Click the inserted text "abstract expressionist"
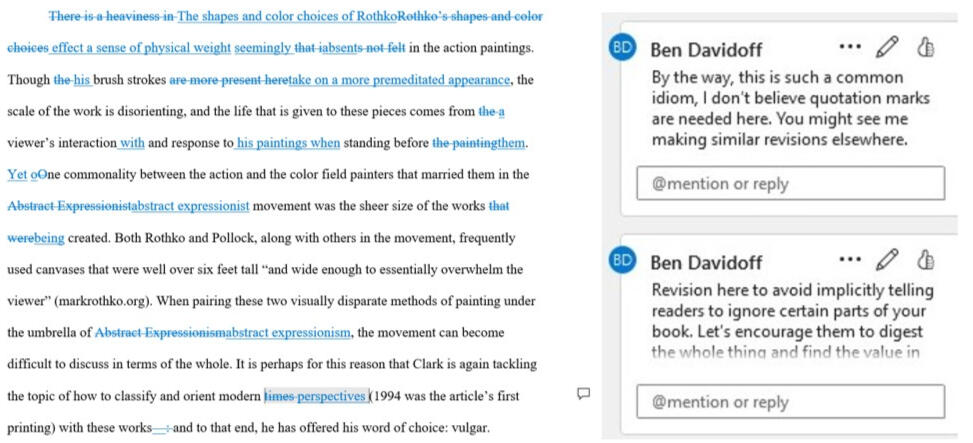The height and width of the screenshot is (443, 973). (x=191, y=206)
